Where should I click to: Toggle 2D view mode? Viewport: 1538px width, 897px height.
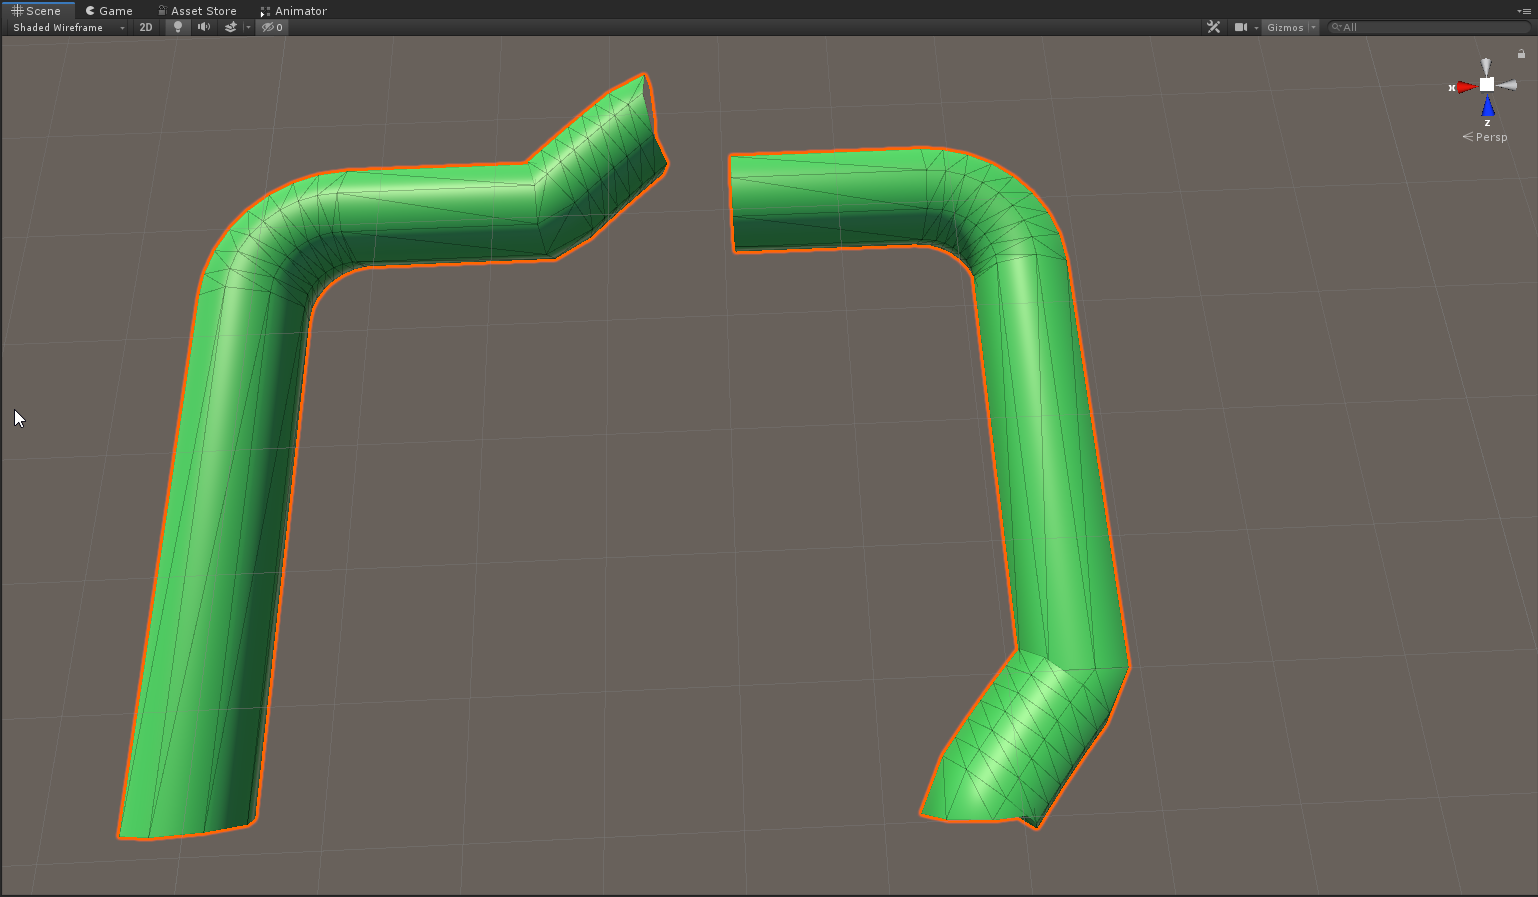[146, 27]
